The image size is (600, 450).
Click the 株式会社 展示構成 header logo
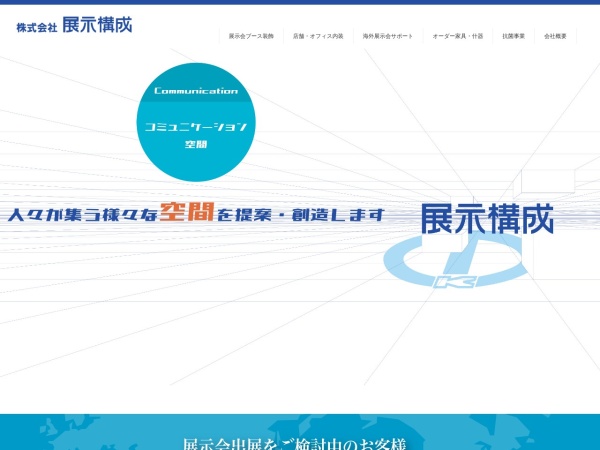point(74,25)
